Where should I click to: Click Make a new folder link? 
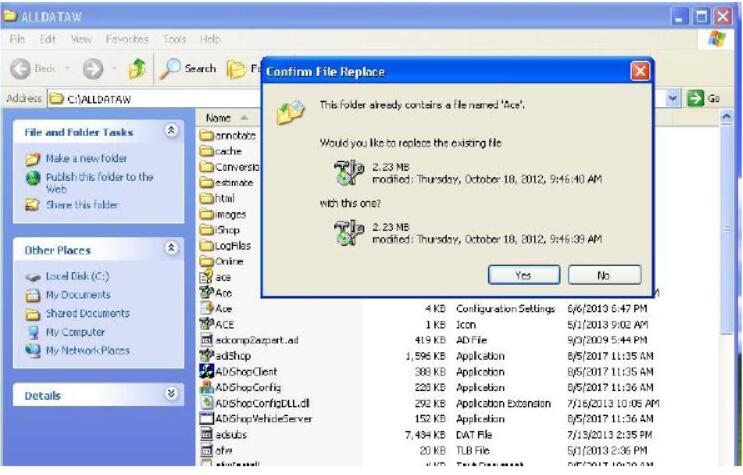pos(86,158)
